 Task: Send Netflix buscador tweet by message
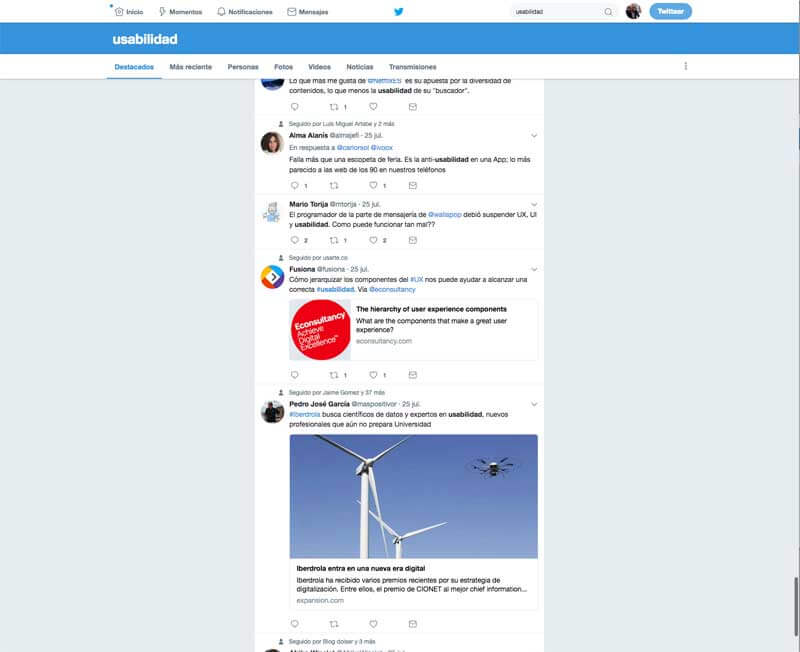click(x=413, y=107)
